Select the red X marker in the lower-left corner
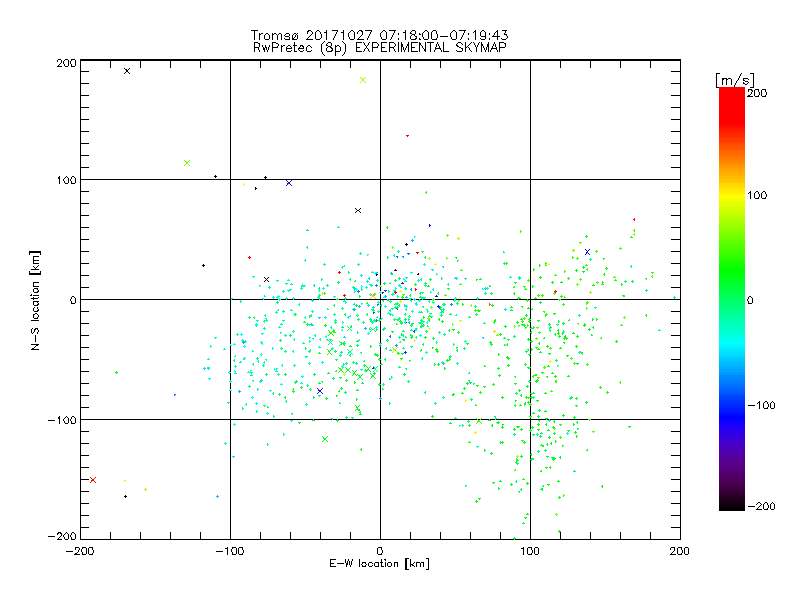800x600 pixels. [x=93, y=480]
